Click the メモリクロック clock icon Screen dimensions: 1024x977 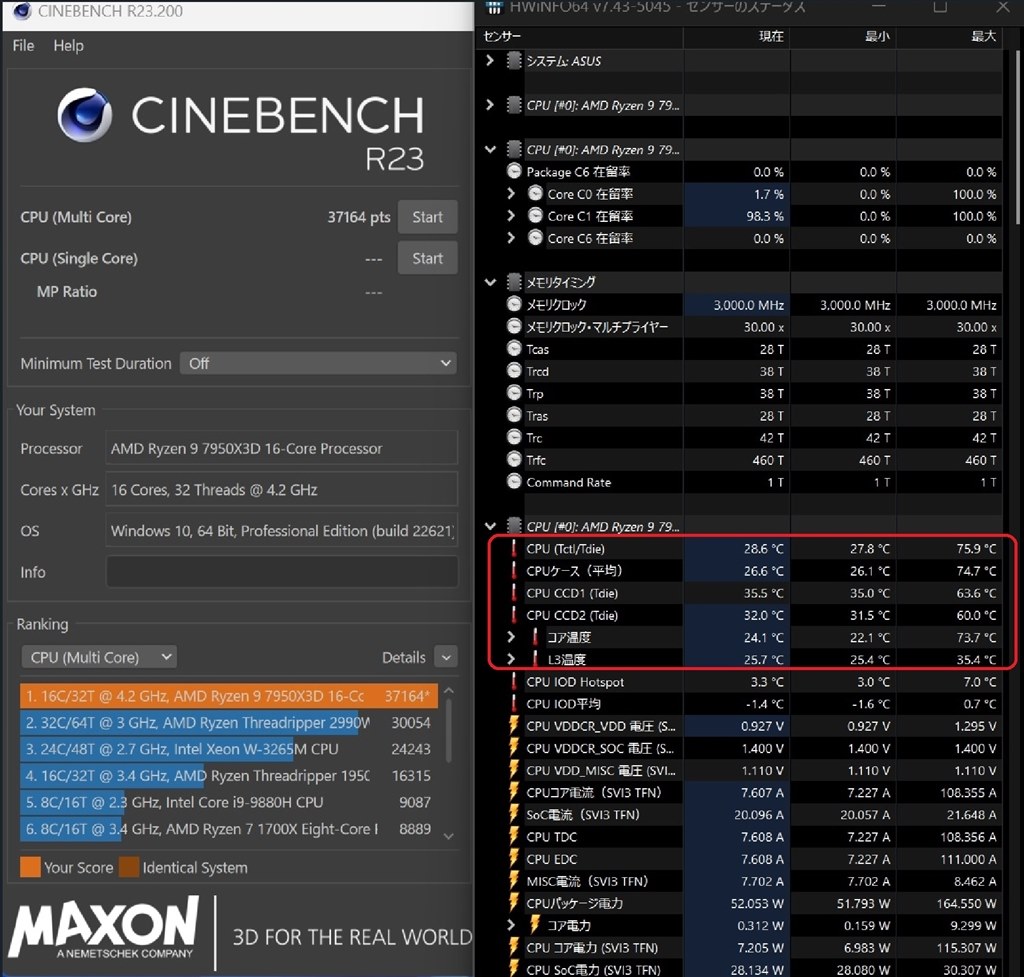(x=515, y=304)
